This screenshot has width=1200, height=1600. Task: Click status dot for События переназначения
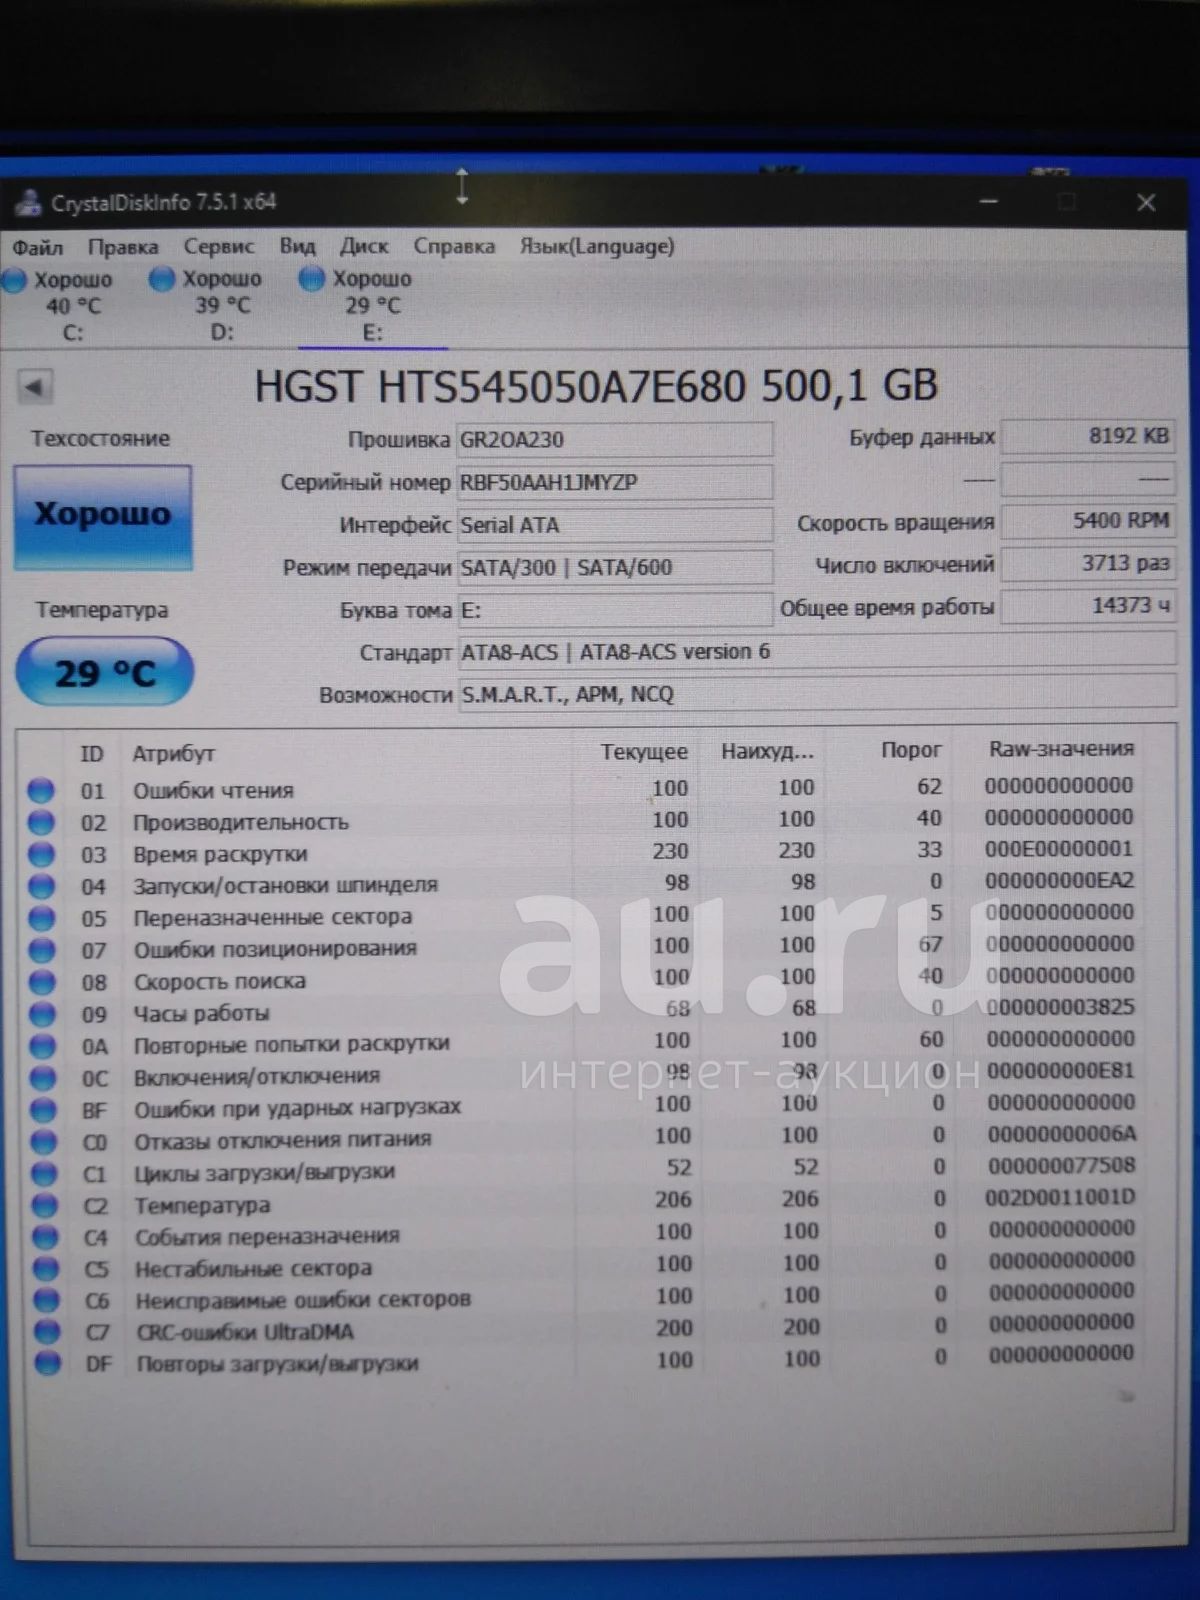coord(45,1237)
